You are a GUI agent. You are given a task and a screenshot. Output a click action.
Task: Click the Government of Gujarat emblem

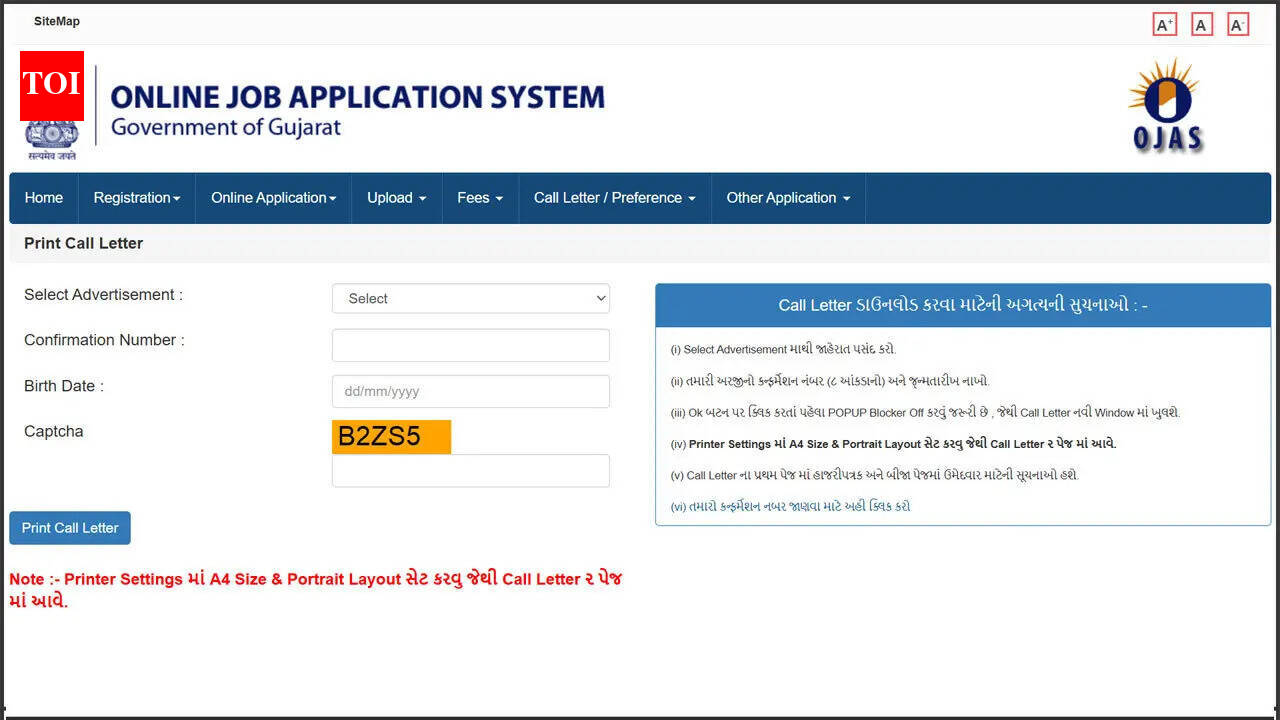(51, 135)
